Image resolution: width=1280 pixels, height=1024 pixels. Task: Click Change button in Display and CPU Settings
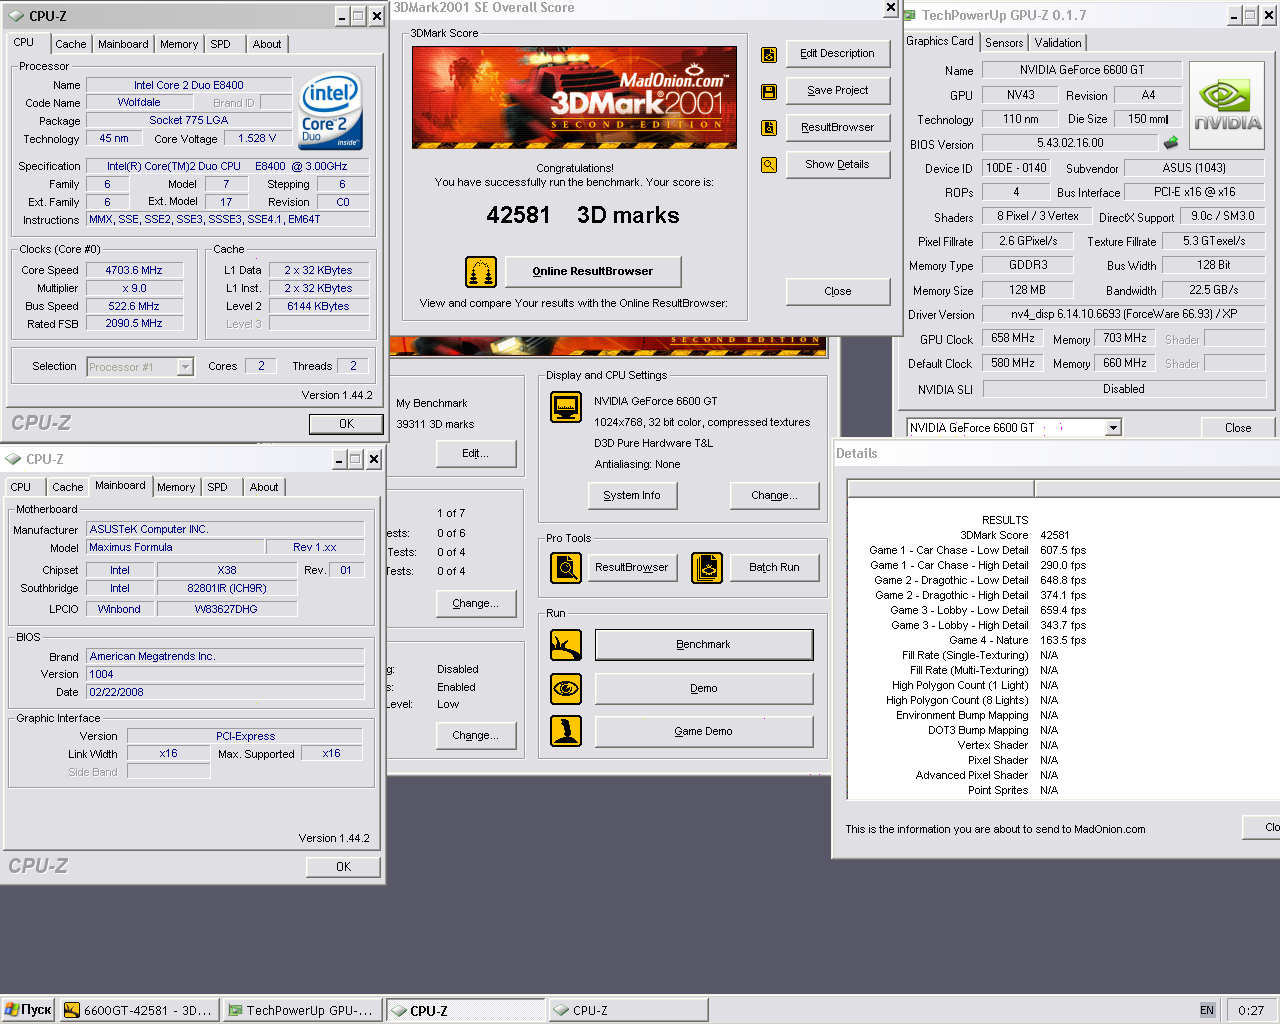click(x=775, y=496)
